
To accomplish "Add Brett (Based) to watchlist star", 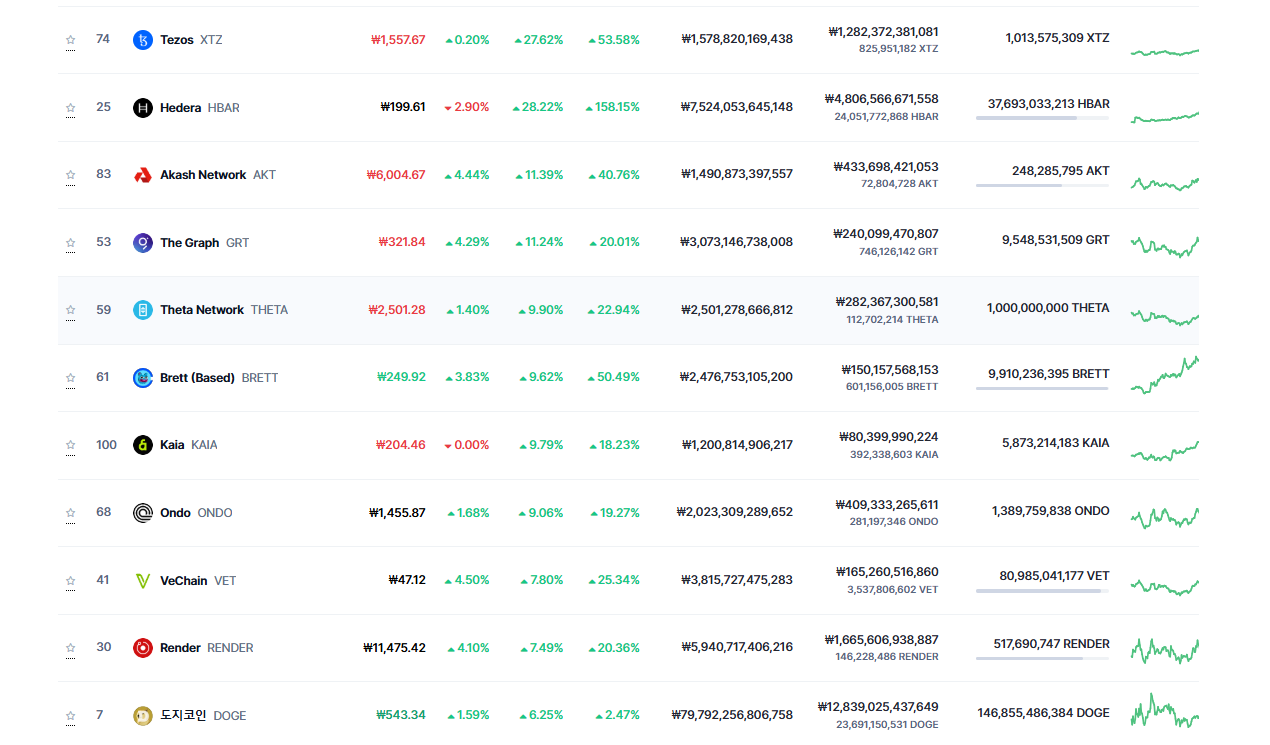I will click(71, 378).
